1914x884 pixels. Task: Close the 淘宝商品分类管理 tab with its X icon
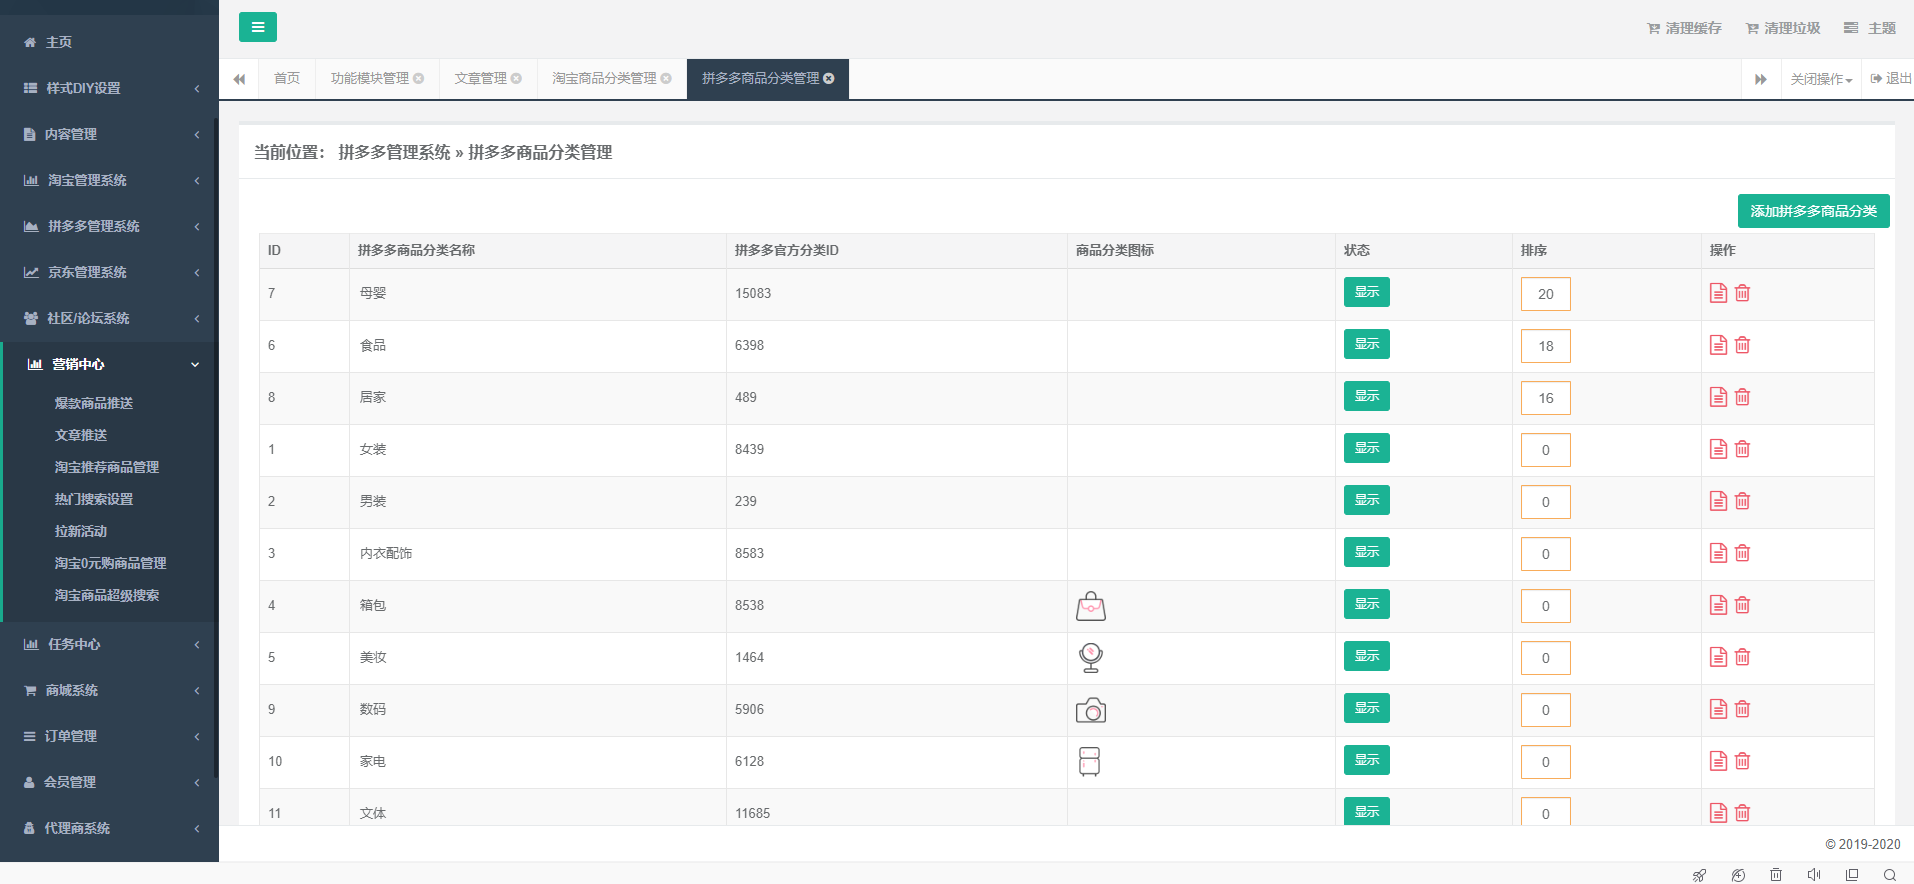pyautogui.click(x=666, y=79)
